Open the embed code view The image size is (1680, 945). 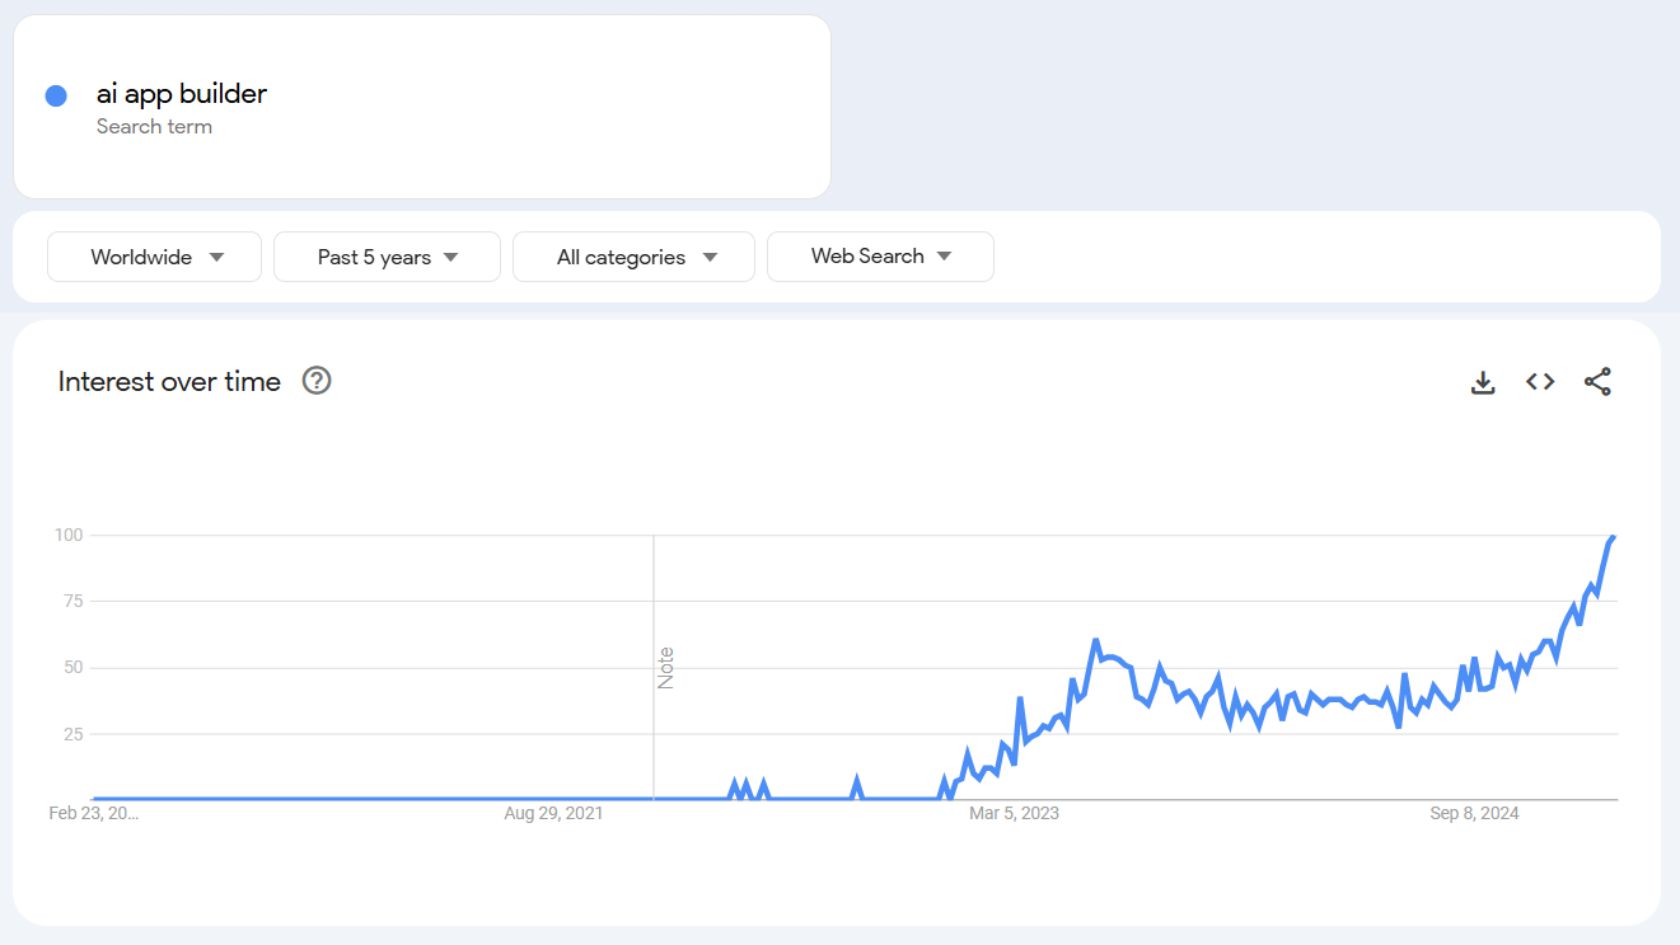1540,381
